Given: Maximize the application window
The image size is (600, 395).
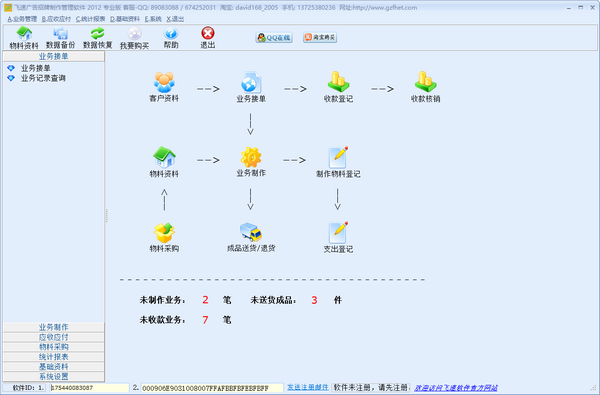Looking at the screenshot, I should click(580, 7).
